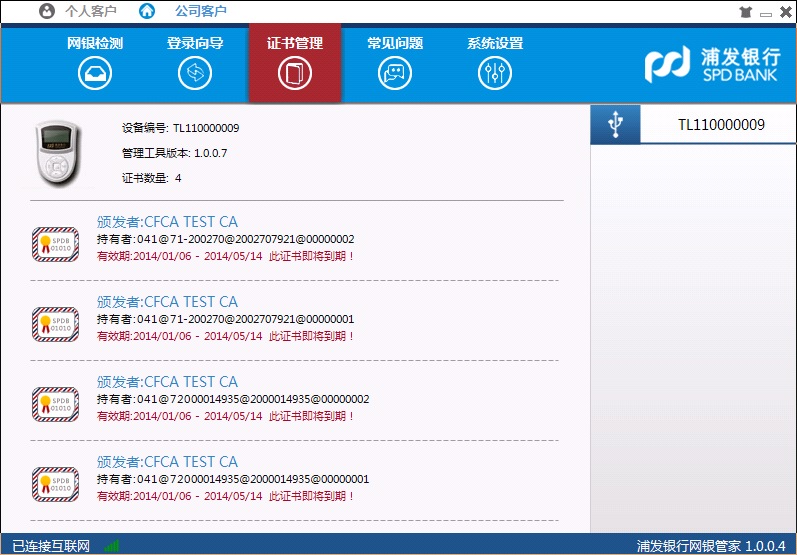797x555 pixels.
Task: Click the first certificate's stamp icon
Action: click(55, 243)
